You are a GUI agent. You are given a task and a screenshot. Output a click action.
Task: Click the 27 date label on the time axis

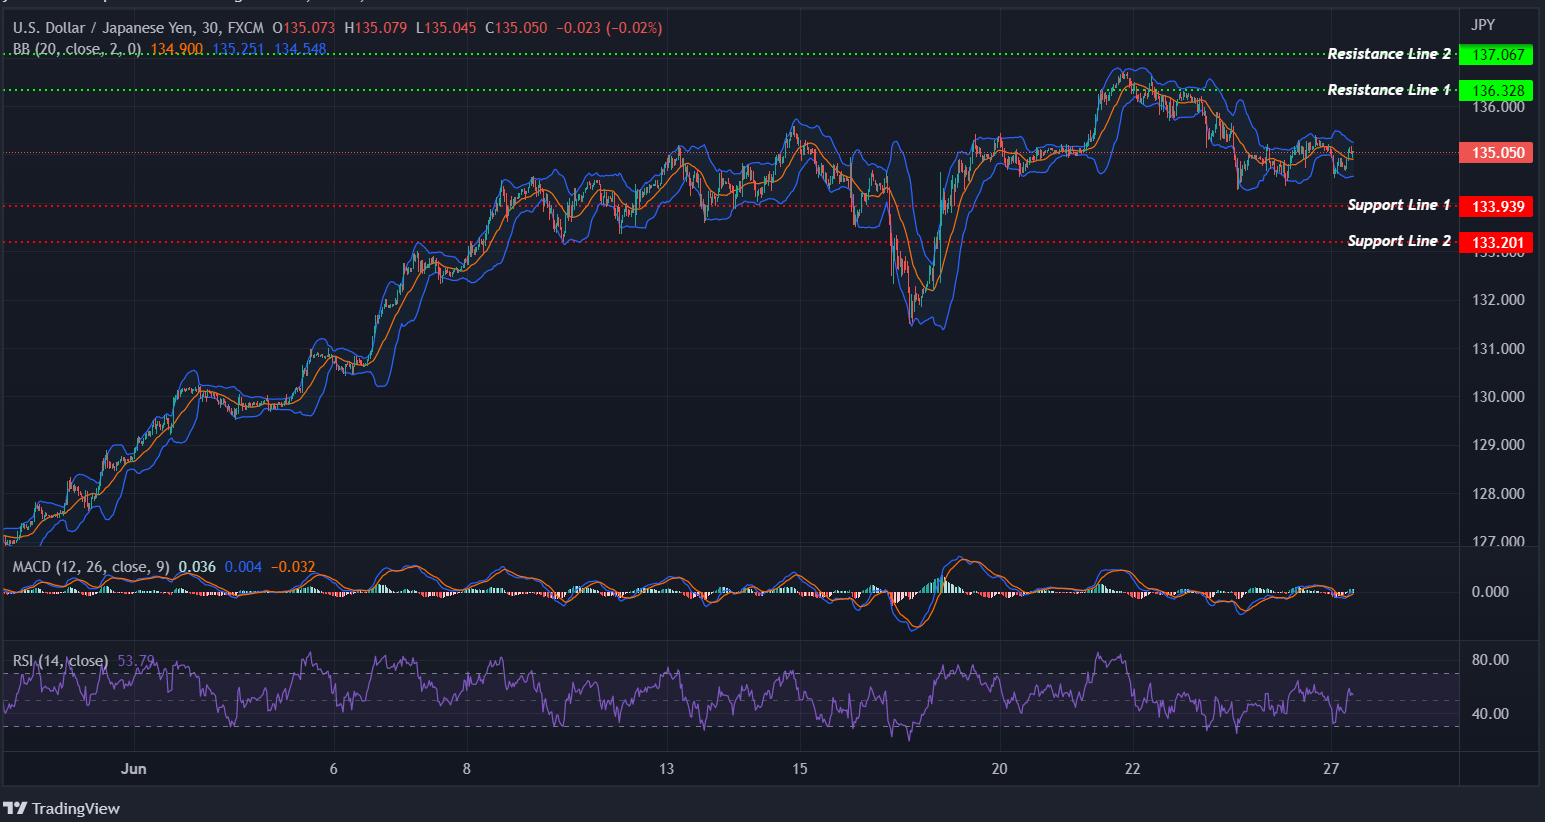1332,770
